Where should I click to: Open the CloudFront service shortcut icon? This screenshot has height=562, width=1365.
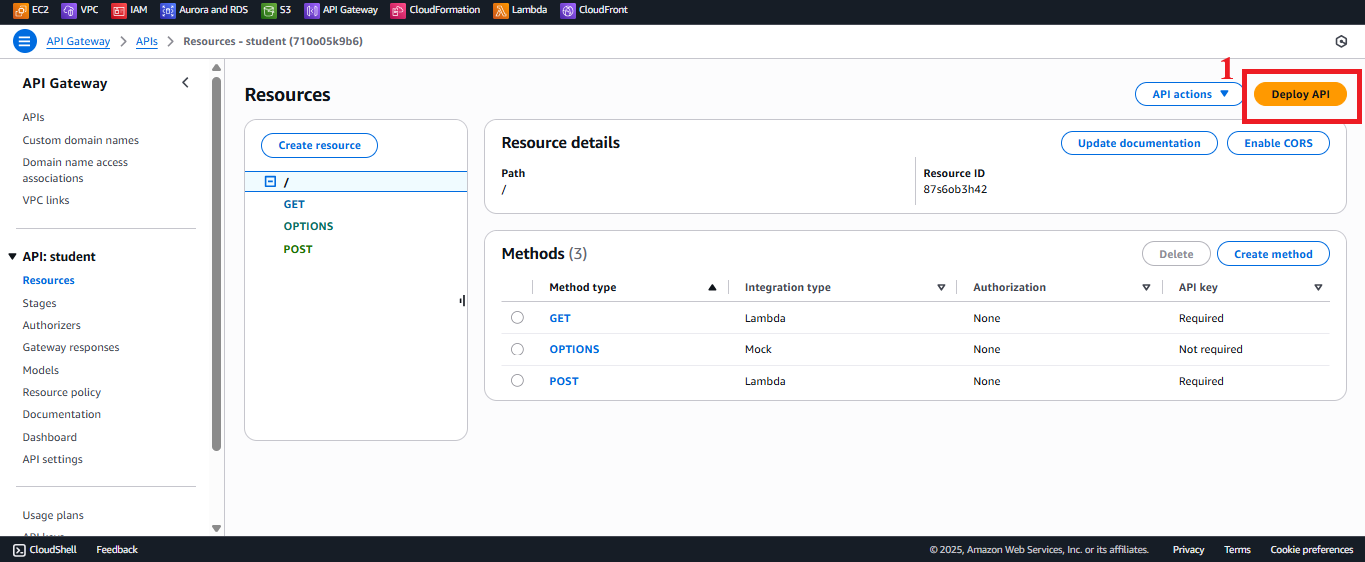tap(568, 11)
